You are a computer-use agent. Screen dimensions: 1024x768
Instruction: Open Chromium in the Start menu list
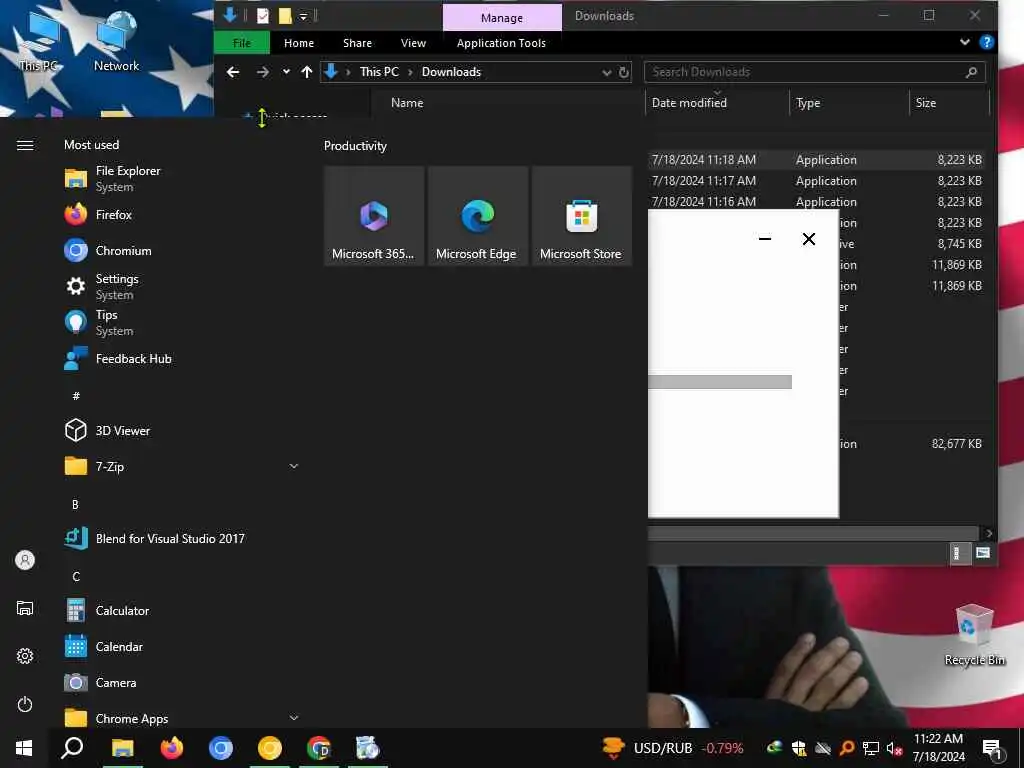(x=180, y=251)
